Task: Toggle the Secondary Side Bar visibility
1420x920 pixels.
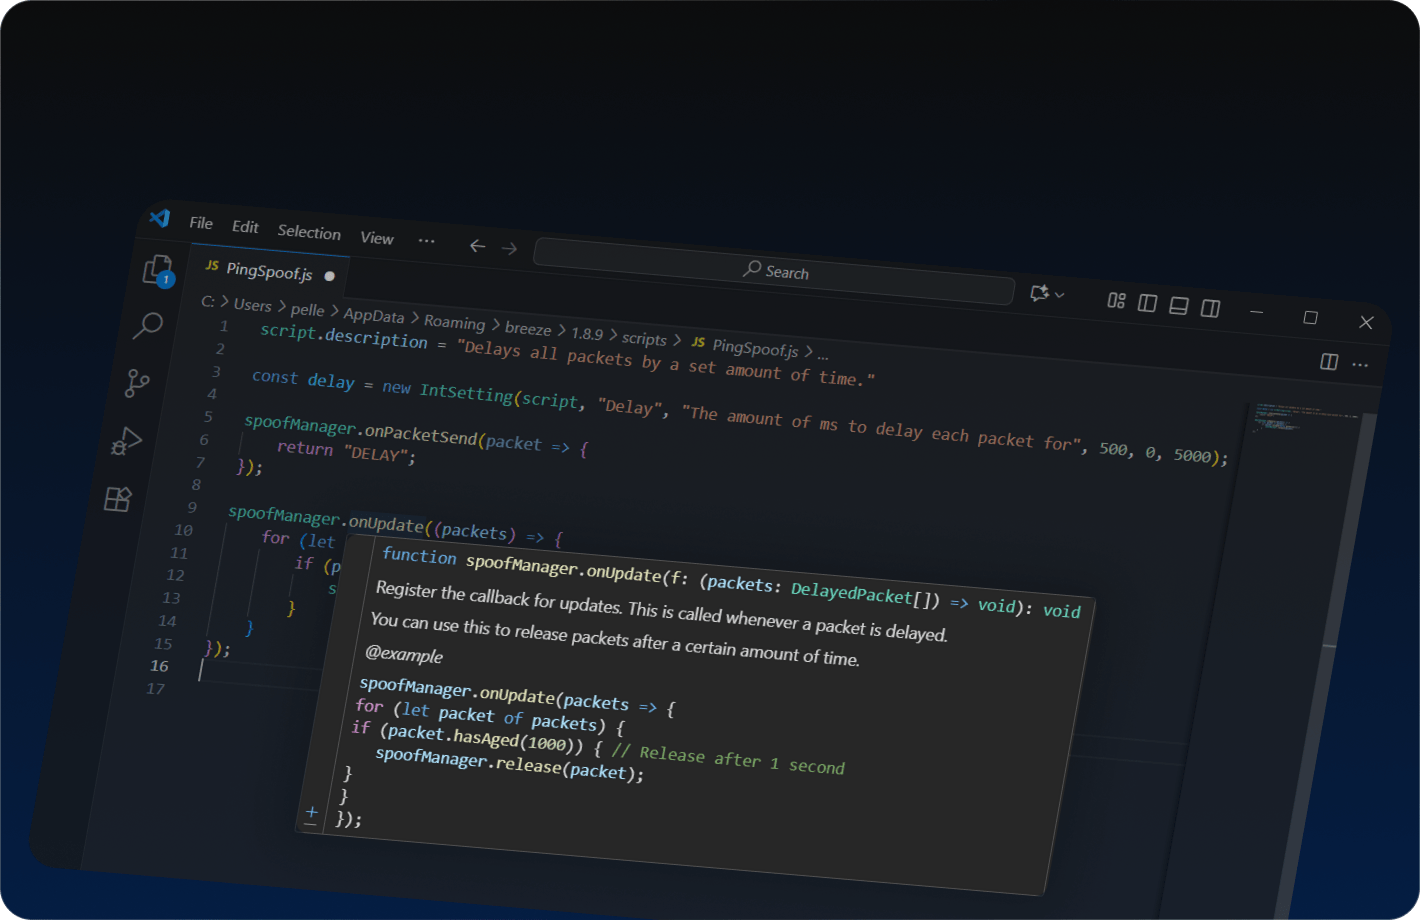Action: pos(1210,308)
